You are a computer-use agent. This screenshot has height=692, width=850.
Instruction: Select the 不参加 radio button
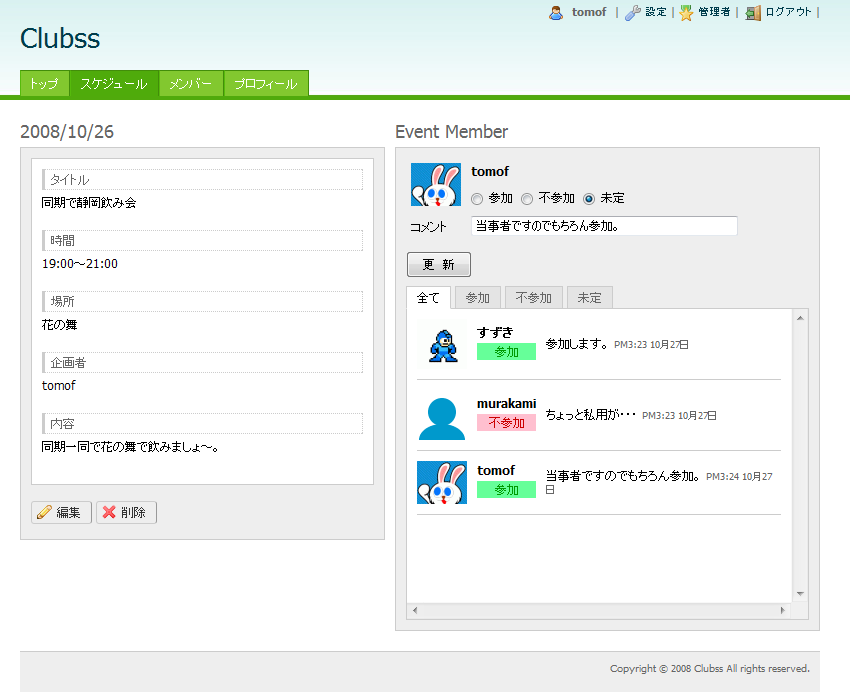527,199
